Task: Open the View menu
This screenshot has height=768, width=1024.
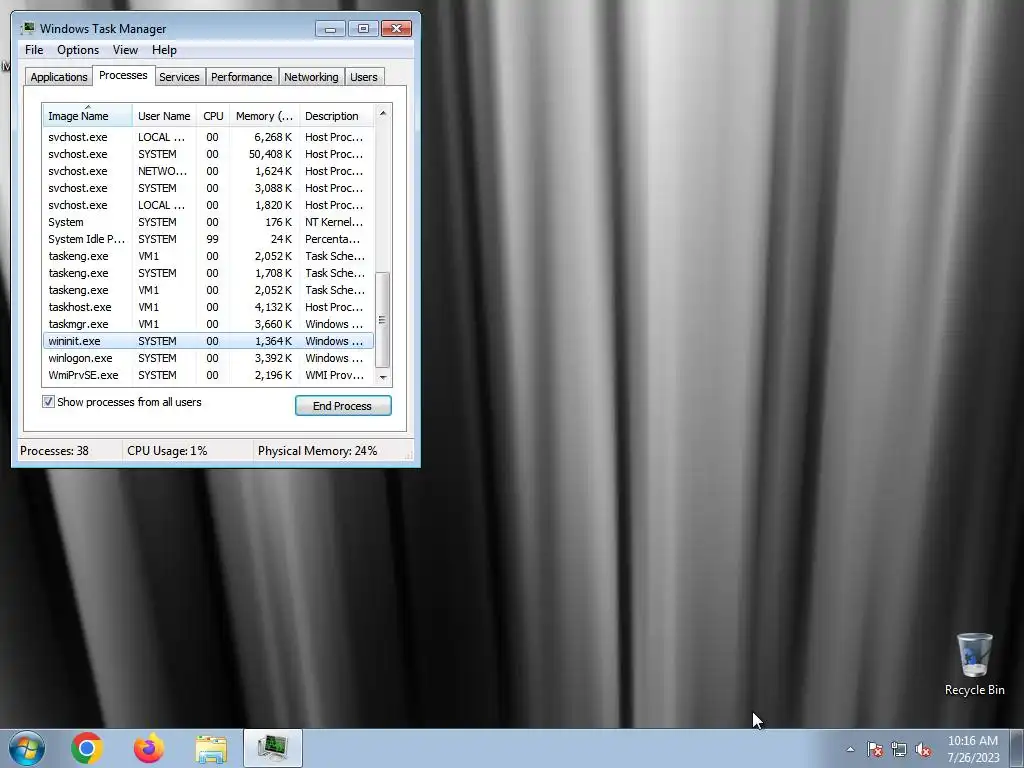Action: 125,50
